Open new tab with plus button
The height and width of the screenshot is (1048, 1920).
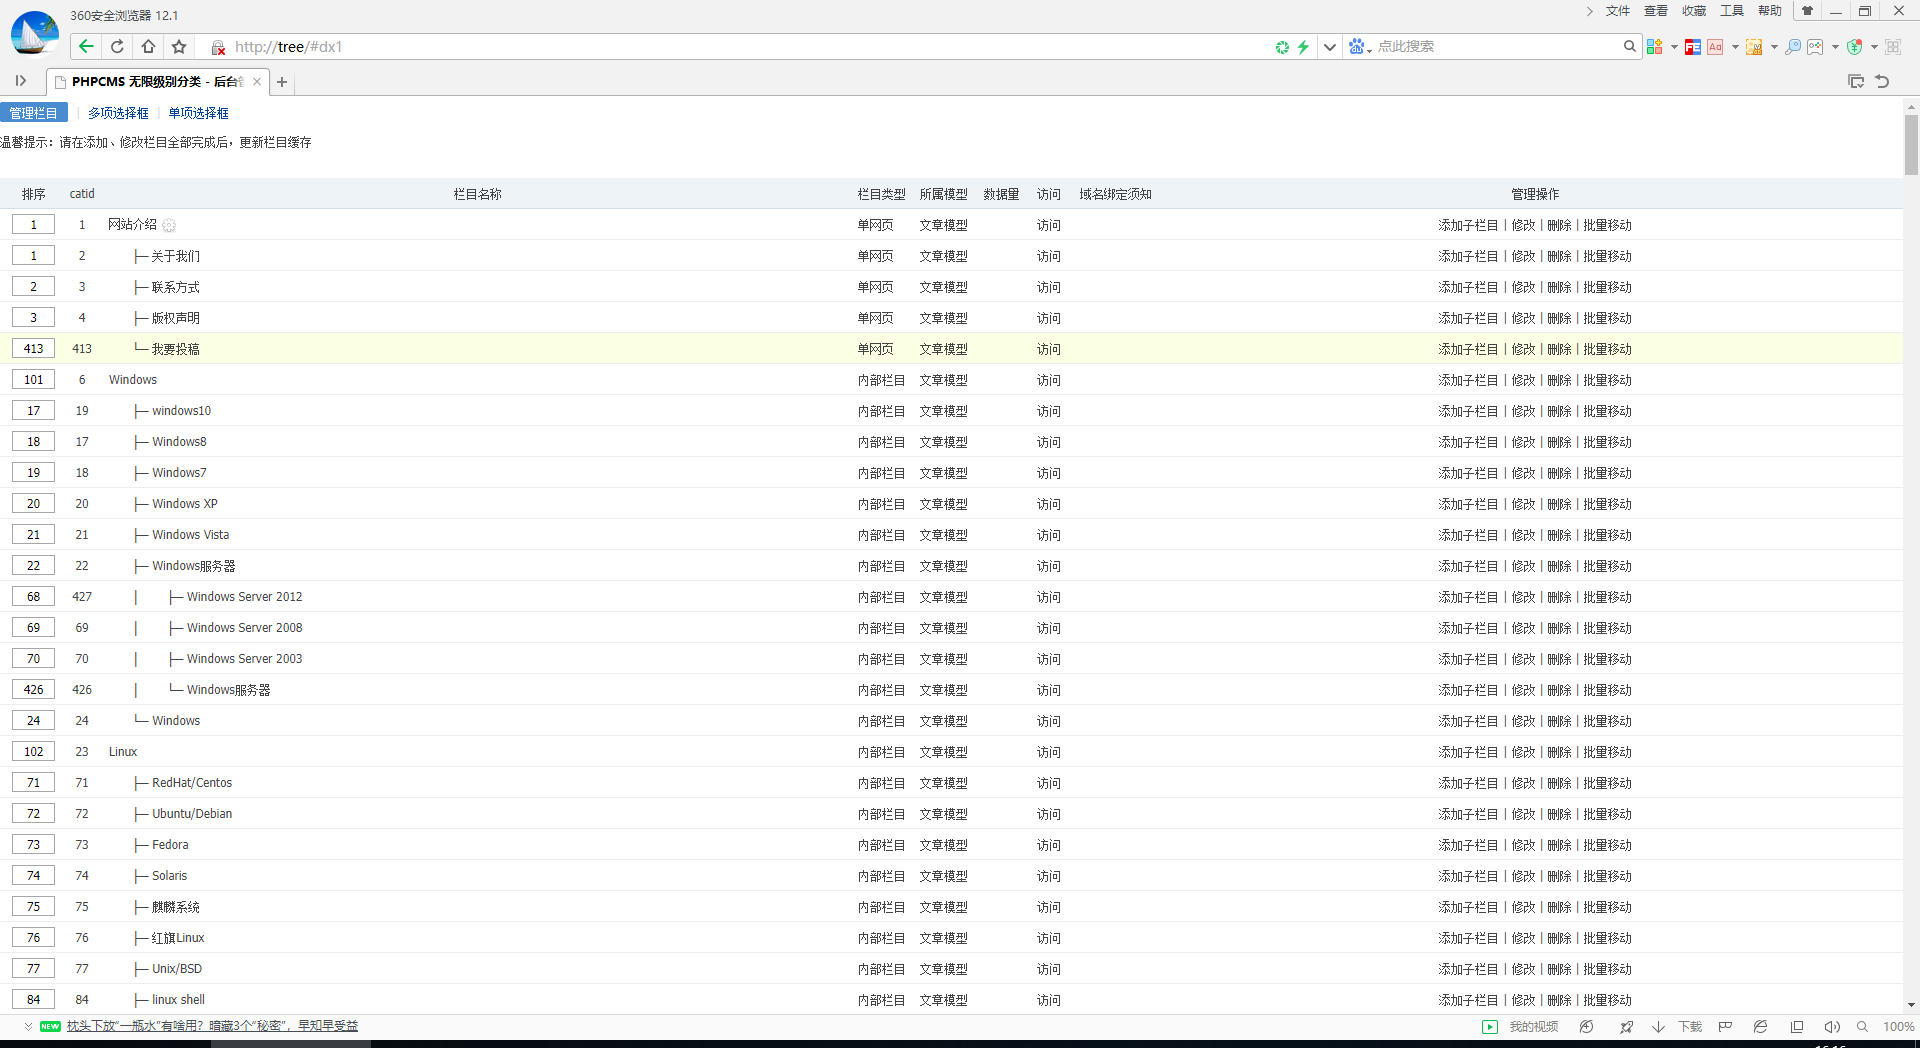coord(282,82)
